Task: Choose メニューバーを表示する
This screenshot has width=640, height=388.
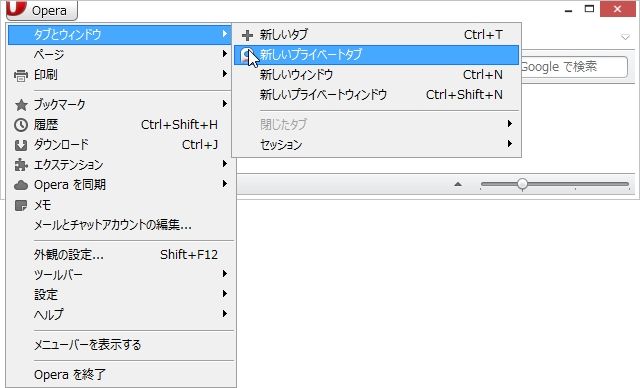Action: 120,345
